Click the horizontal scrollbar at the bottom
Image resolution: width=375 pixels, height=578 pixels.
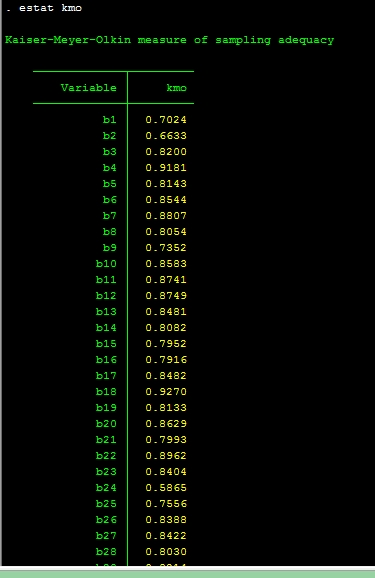tap(187, 573)
